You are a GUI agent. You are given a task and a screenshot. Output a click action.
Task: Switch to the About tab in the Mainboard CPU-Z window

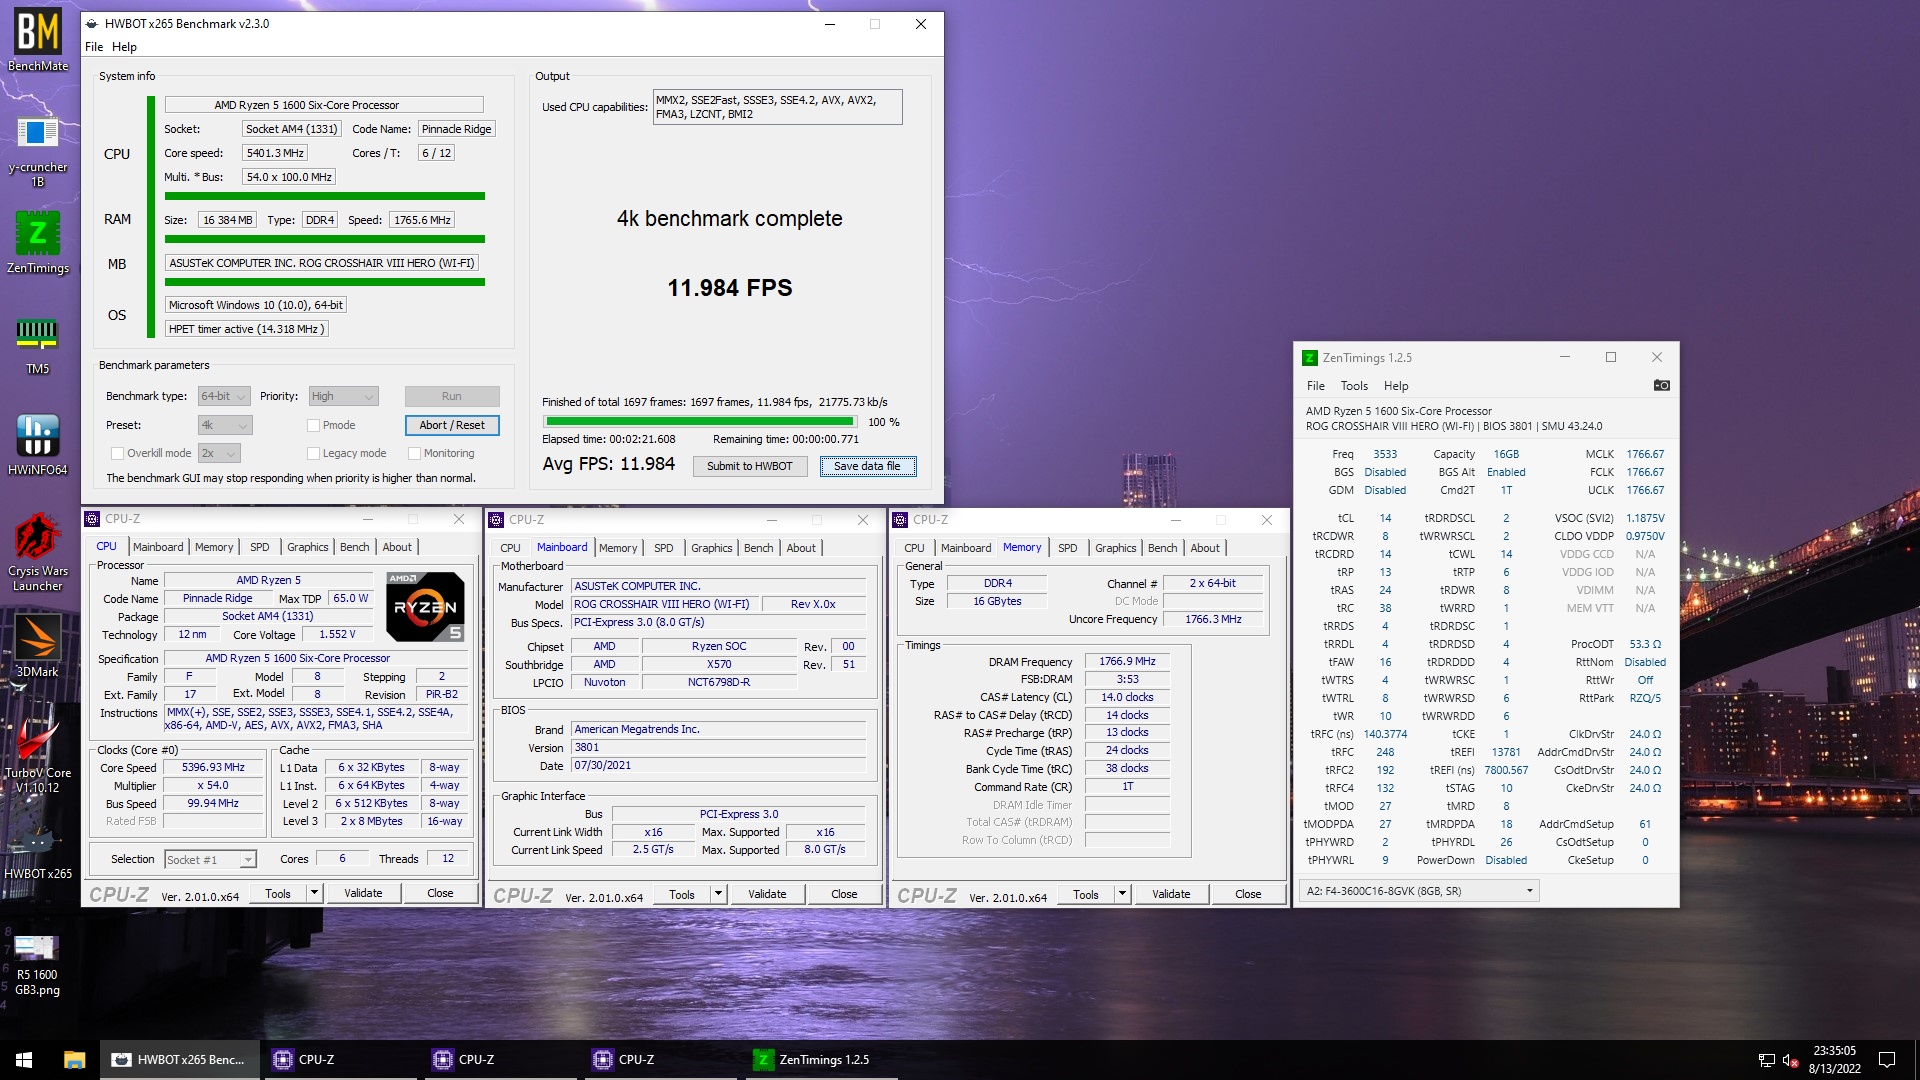tap(801, 548)
